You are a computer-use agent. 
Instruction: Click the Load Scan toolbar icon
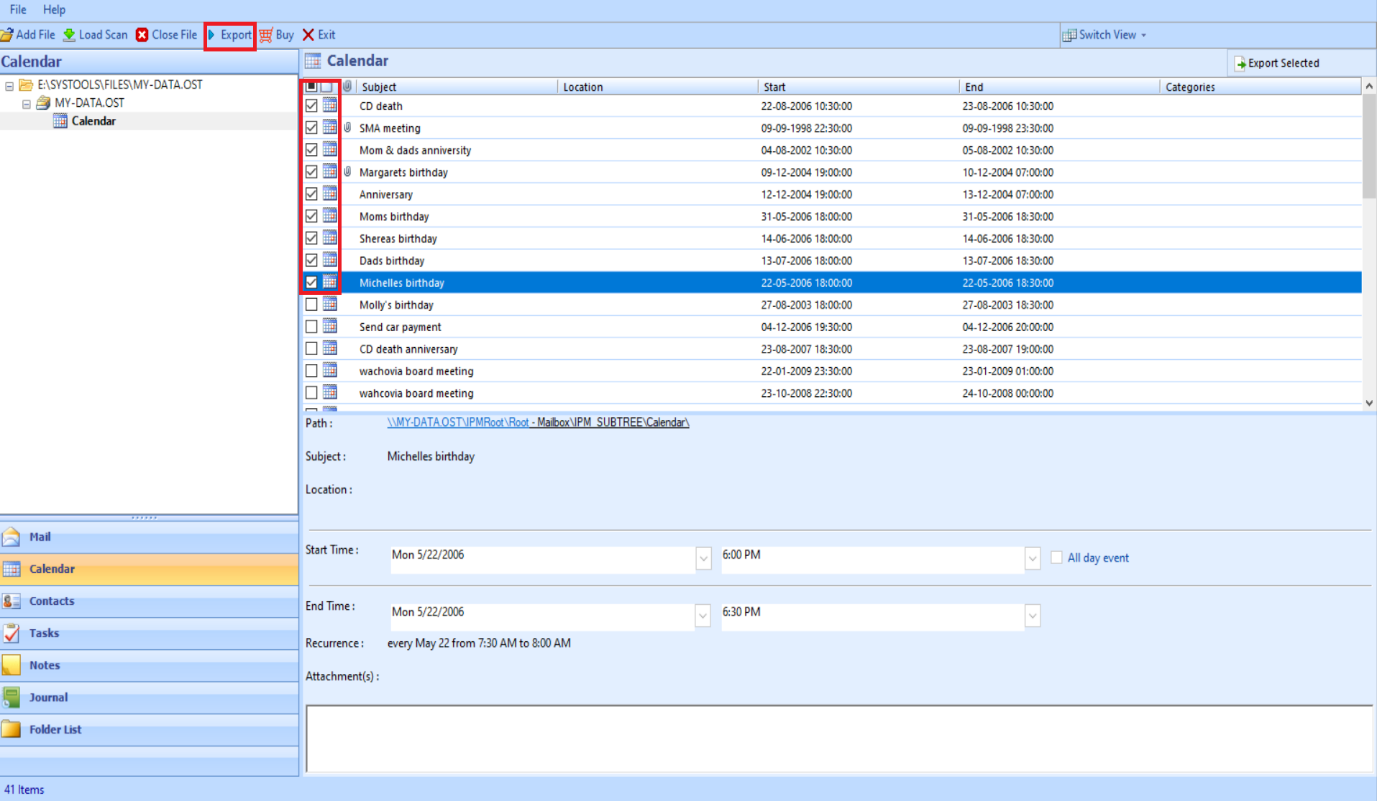coord(69,35)
